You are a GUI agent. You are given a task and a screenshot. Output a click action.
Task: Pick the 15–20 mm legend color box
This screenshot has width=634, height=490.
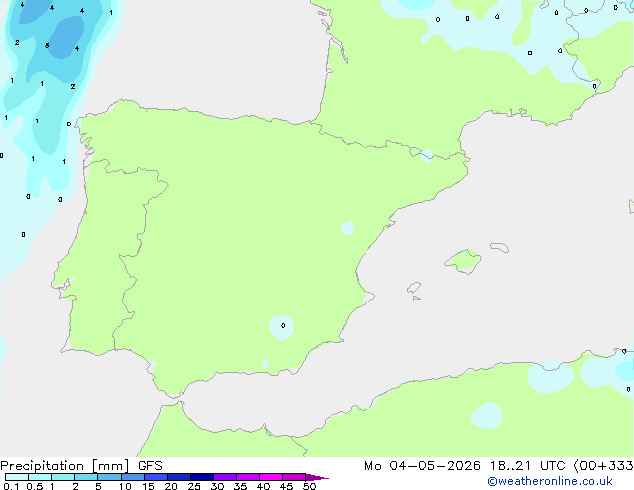point(156,477)
